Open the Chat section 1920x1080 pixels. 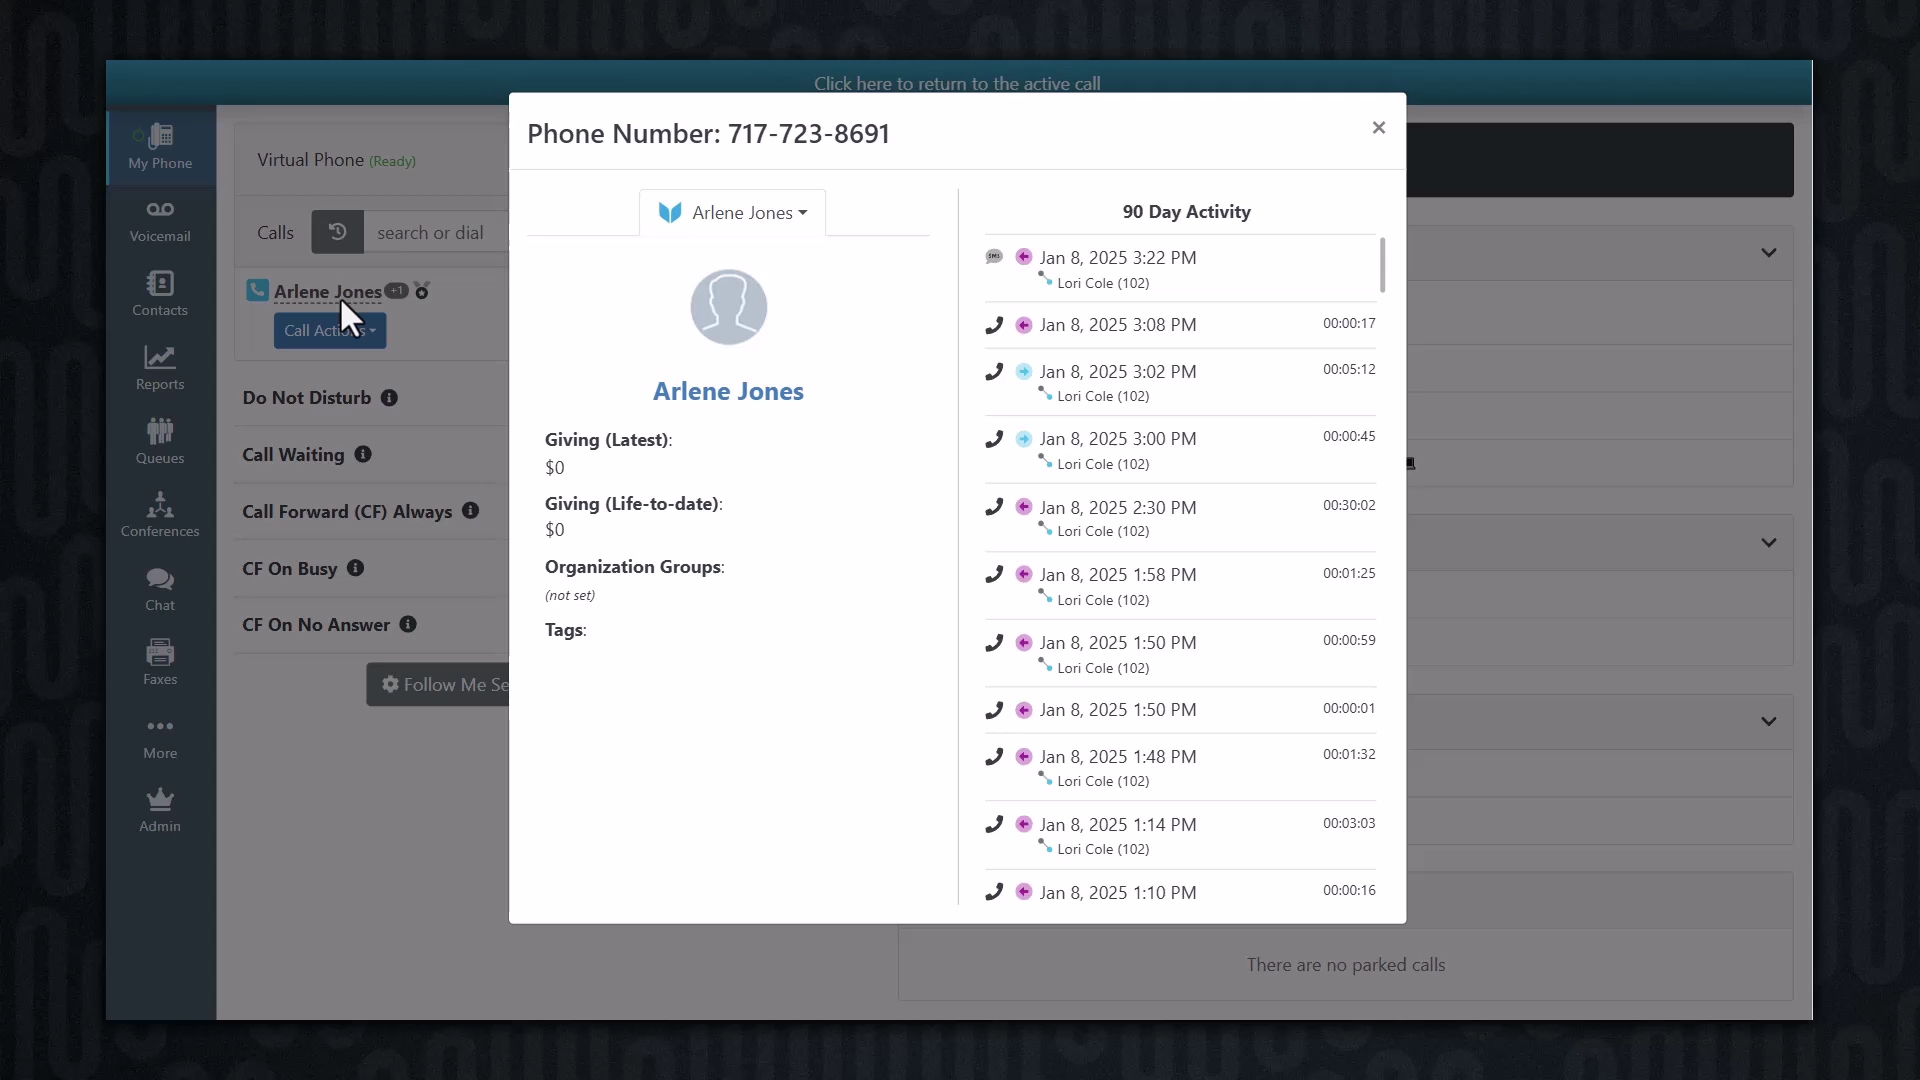(160, 589)
